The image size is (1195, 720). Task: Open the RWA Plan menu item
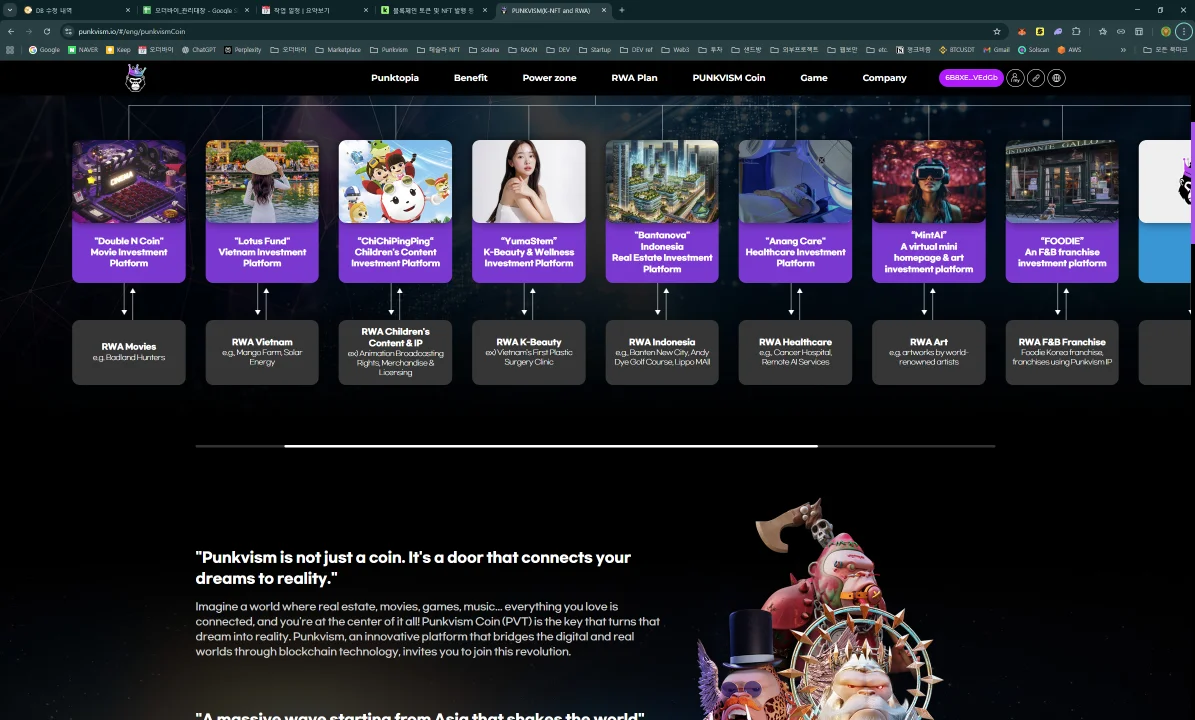click(x=634, y=78)
